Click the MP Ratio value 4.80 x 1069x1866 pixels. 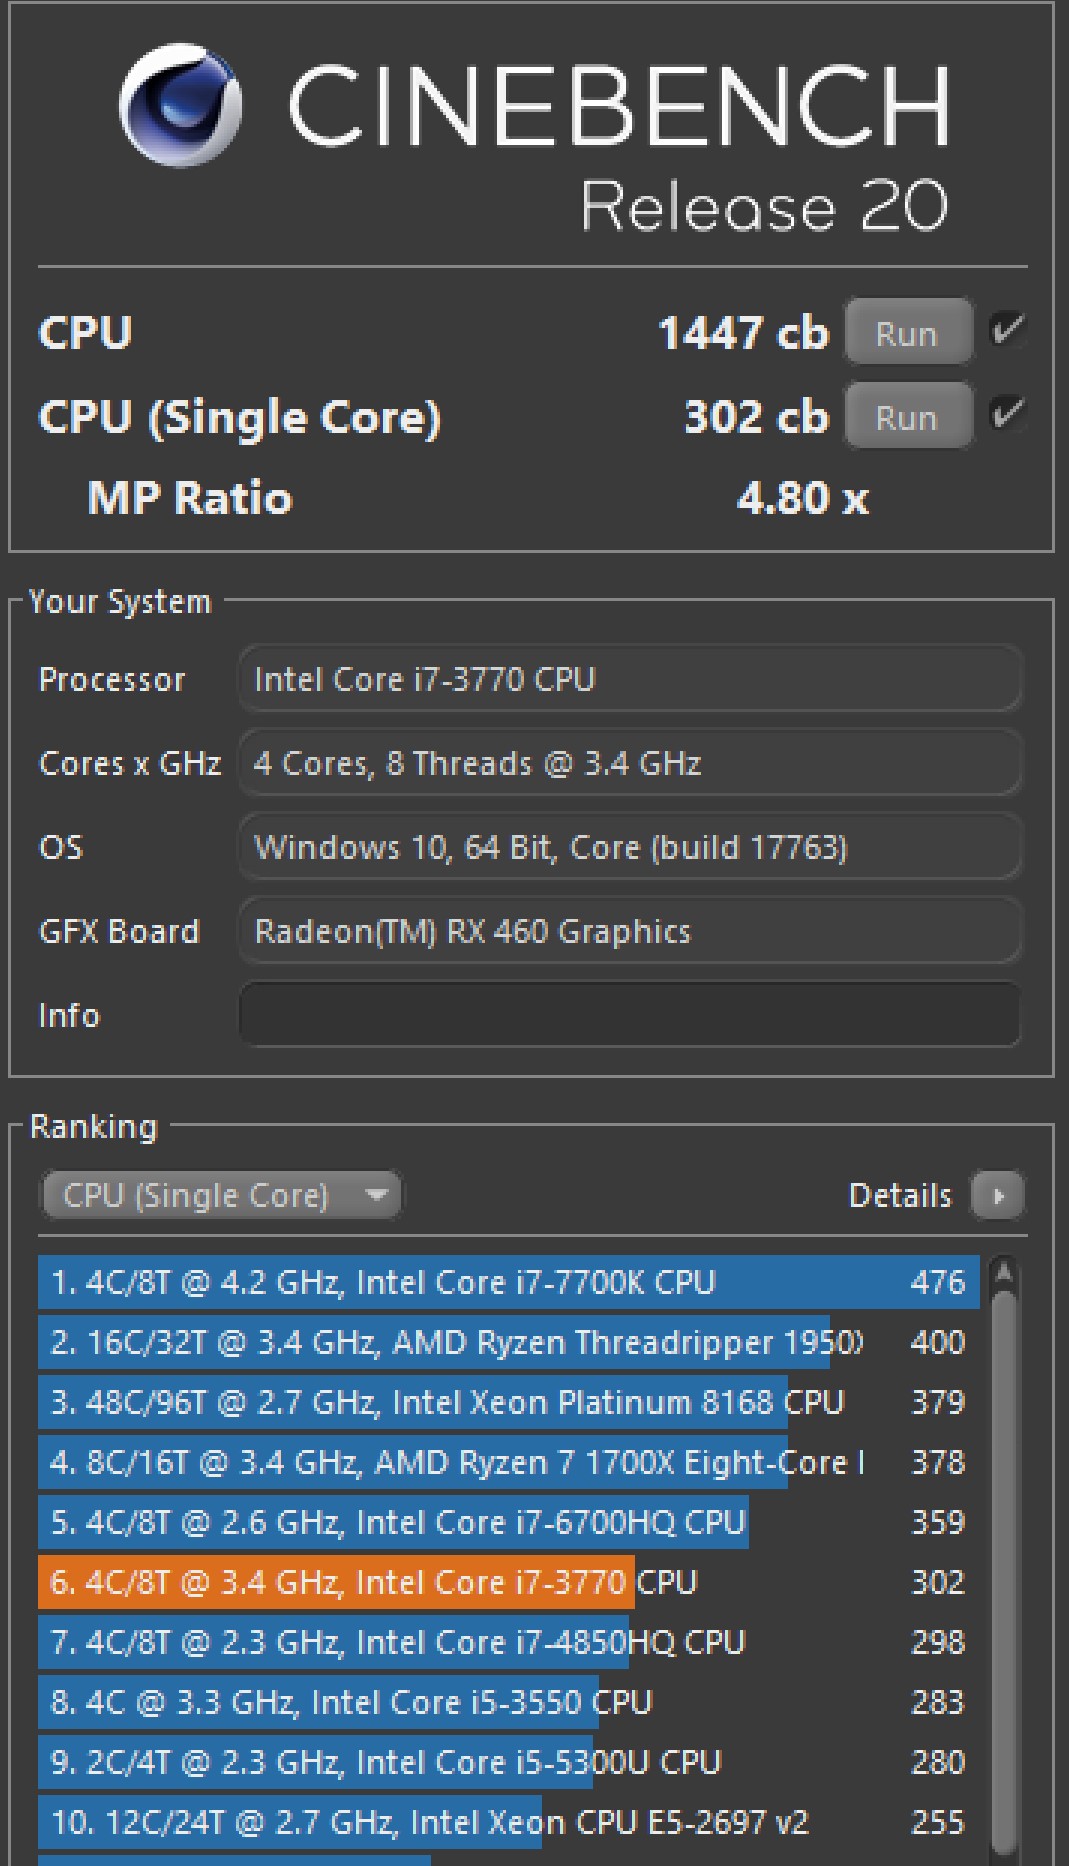click(803, 498)
